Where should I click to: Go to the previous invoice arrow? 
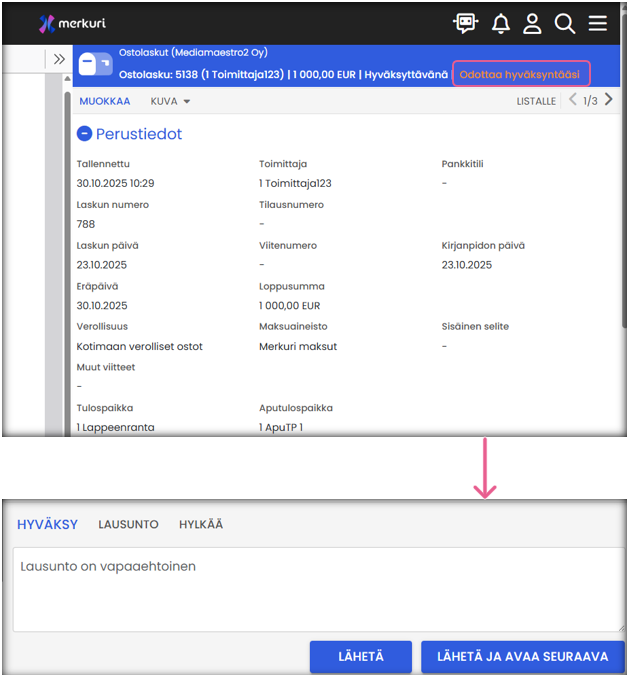point(572,100)
